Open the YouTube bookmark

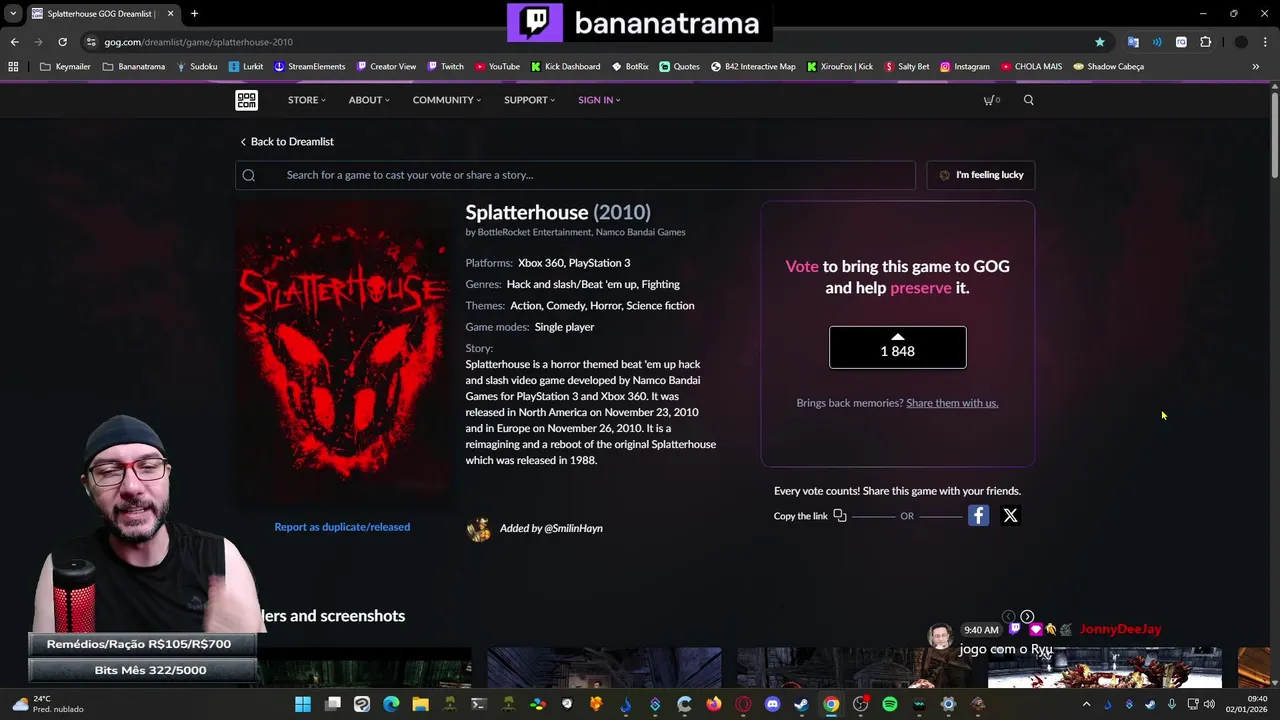pos(497,67)
